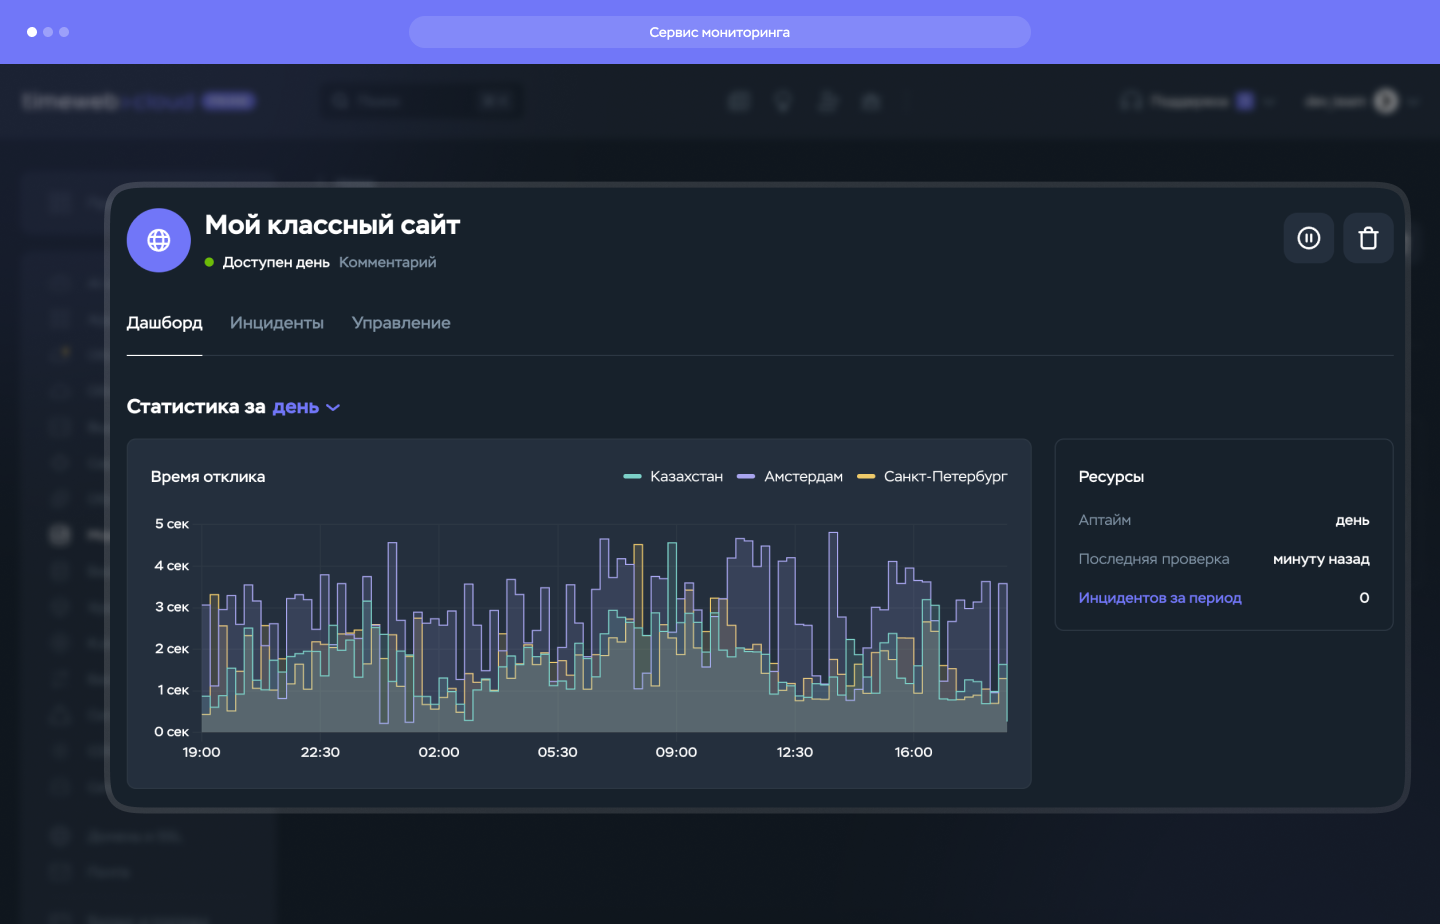The image size is (1440, 924).
Task: Click the Сервис мониторинга title bar field
Action: [720, 32]
